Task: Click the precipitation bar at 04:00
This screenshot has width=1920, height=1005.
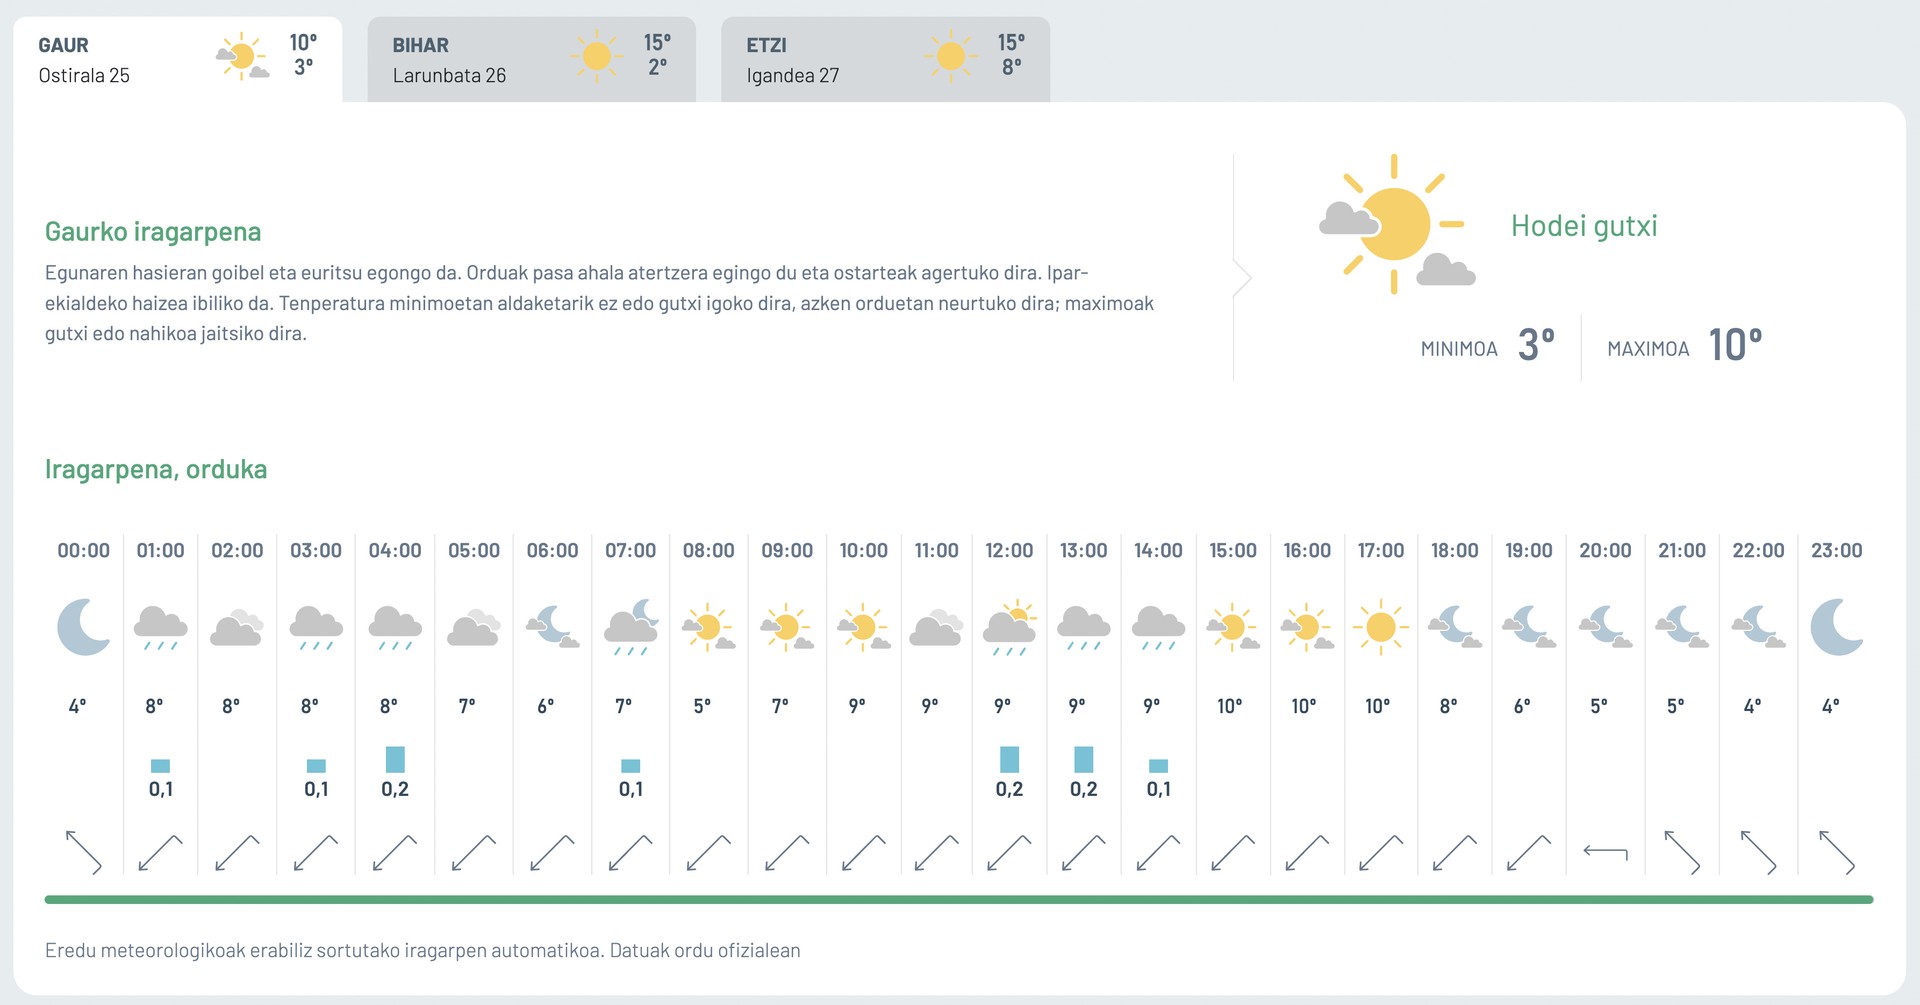Action: pos(395,759)
